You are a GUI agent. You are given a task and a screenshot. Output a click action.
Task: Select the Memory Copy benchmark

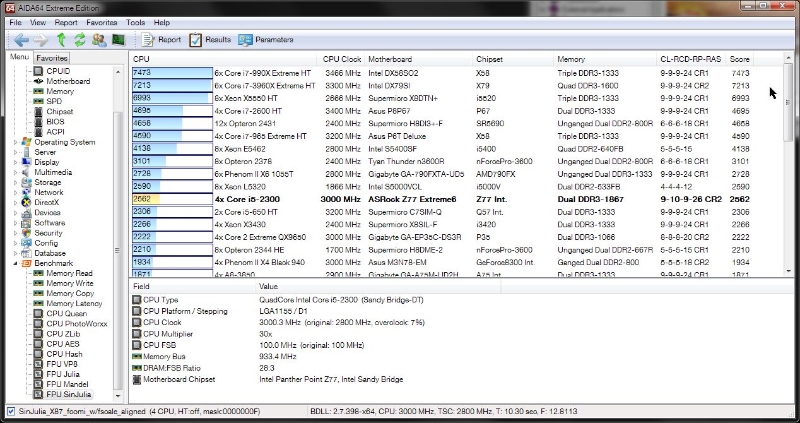70,293
